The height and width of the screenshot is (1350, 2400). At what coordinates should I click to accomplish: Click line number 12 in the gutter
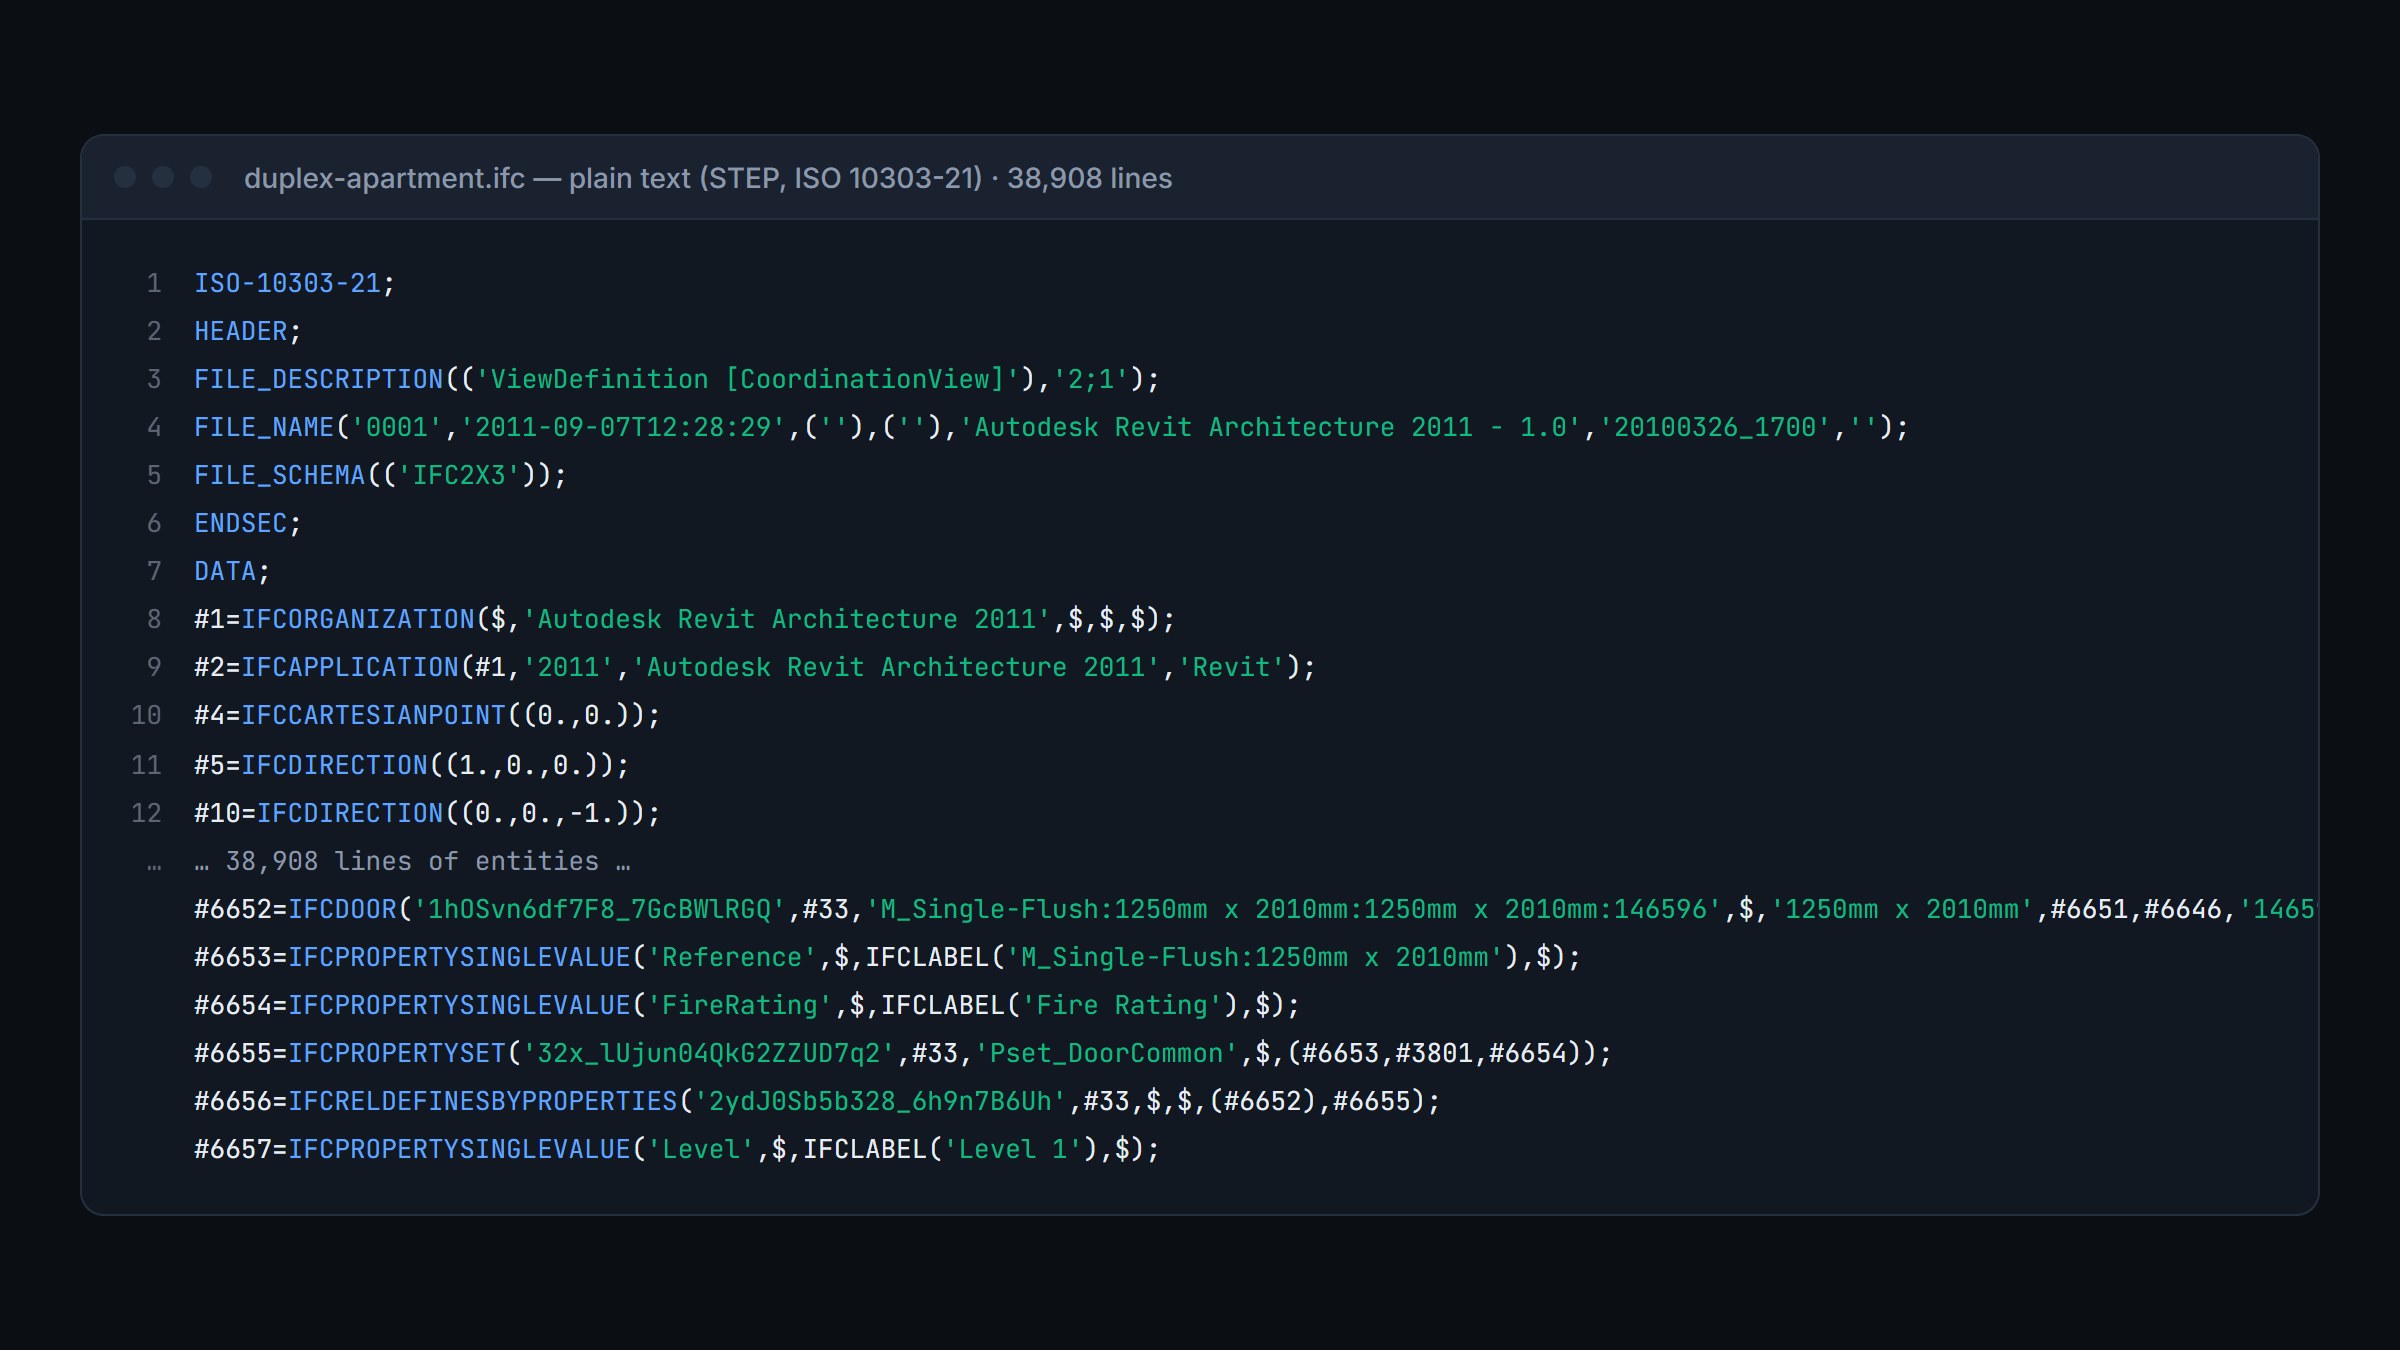coord(146,813)
